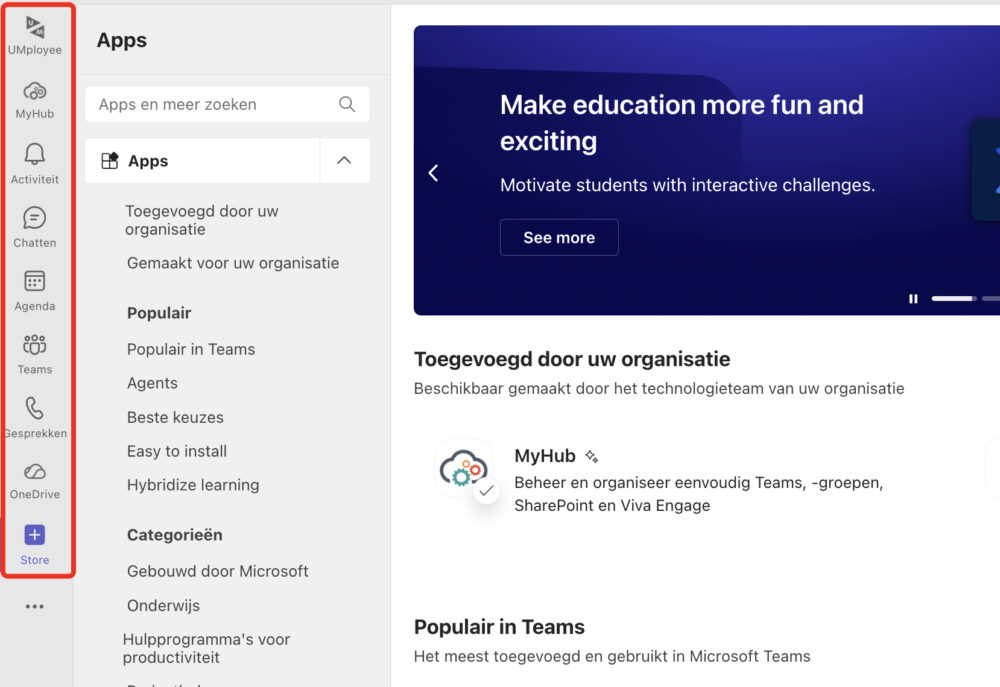Select the Apps section header
Screen dimensions: 1000x687
click(x=202, y=161)
